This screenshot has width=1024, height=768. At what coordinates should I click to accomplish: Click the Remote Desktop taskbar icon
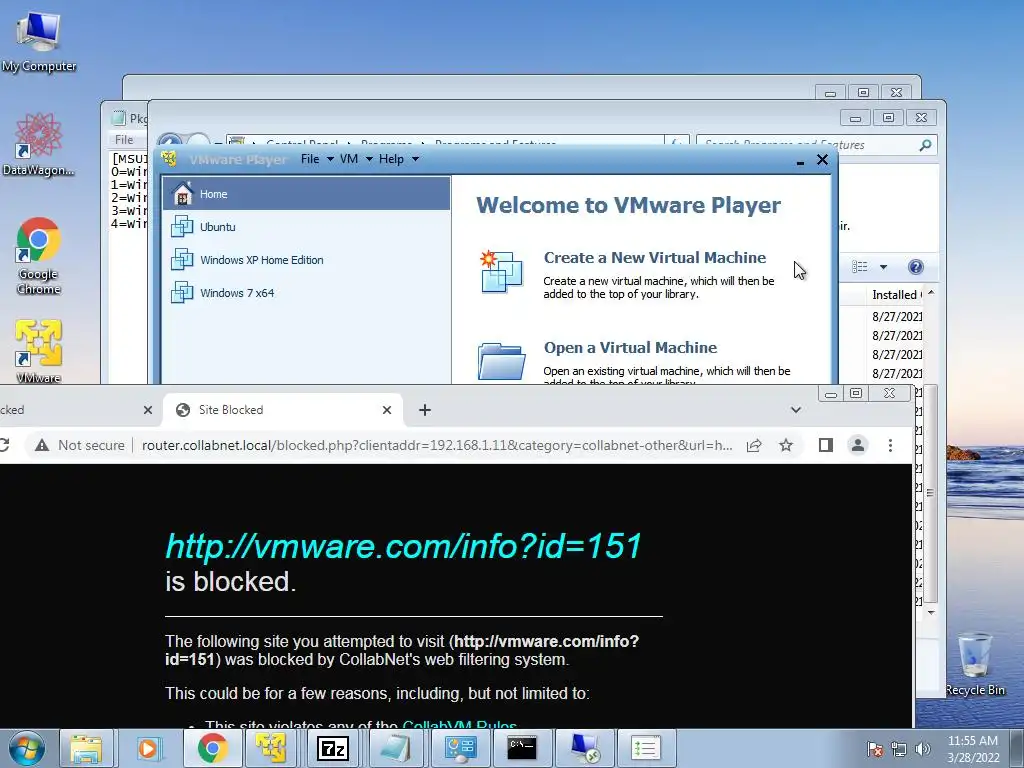coord(584,748)
